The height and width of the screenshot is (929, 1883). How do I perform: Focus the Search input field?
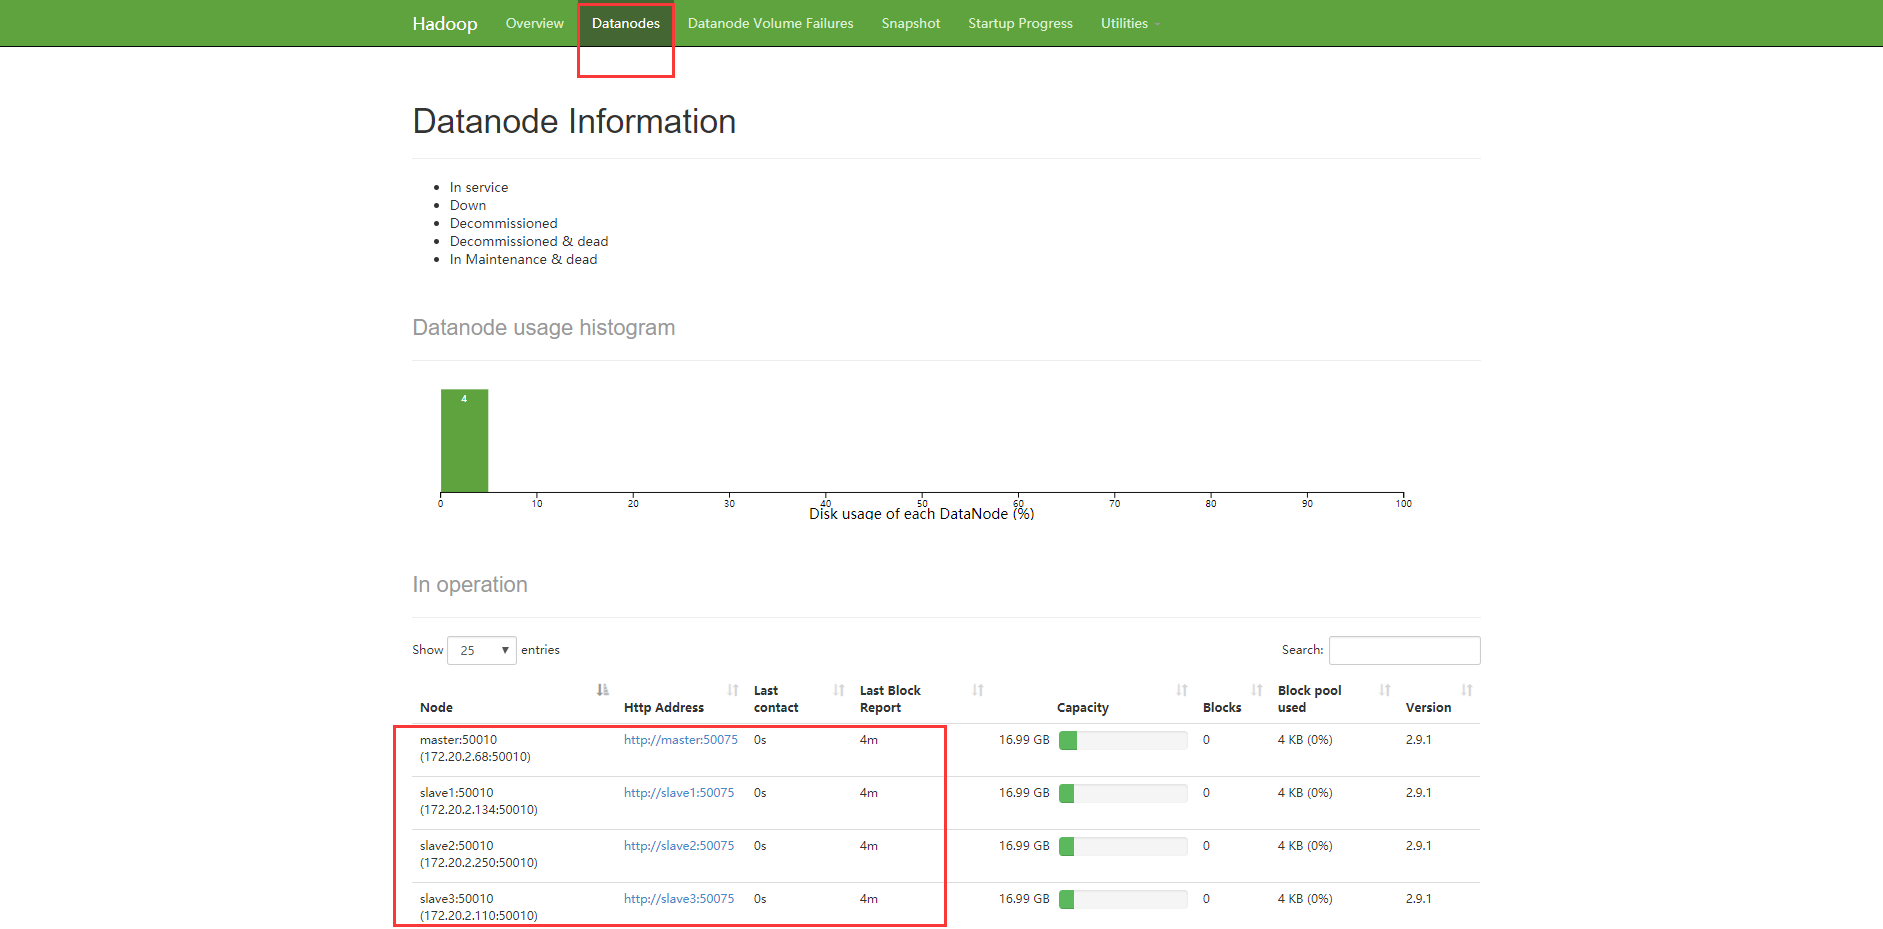pyautogui.click(x=1404, y=650)
